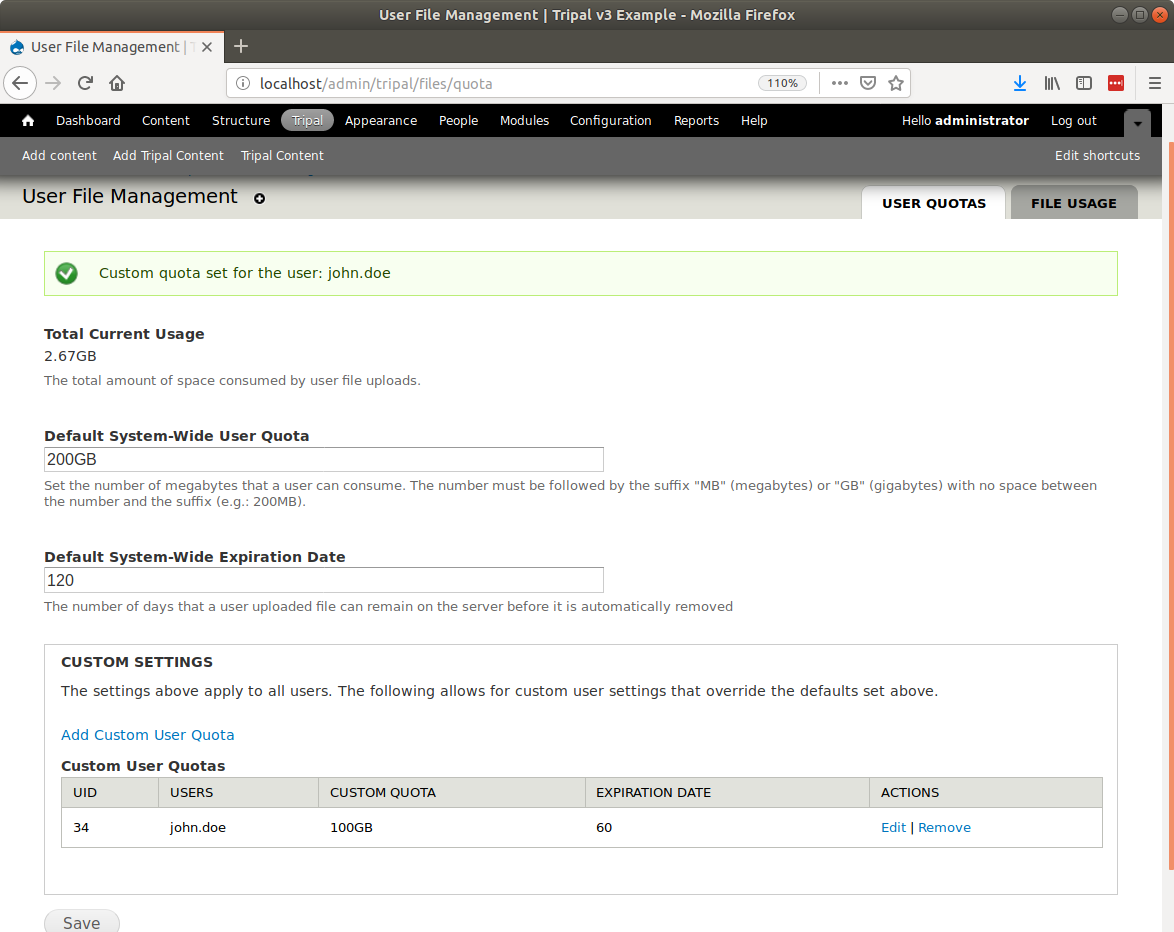Screen dimensions: 1174x932
Task: Bookmark this page with the star icon
Action: pyautogui.click(x=896, y=83)
